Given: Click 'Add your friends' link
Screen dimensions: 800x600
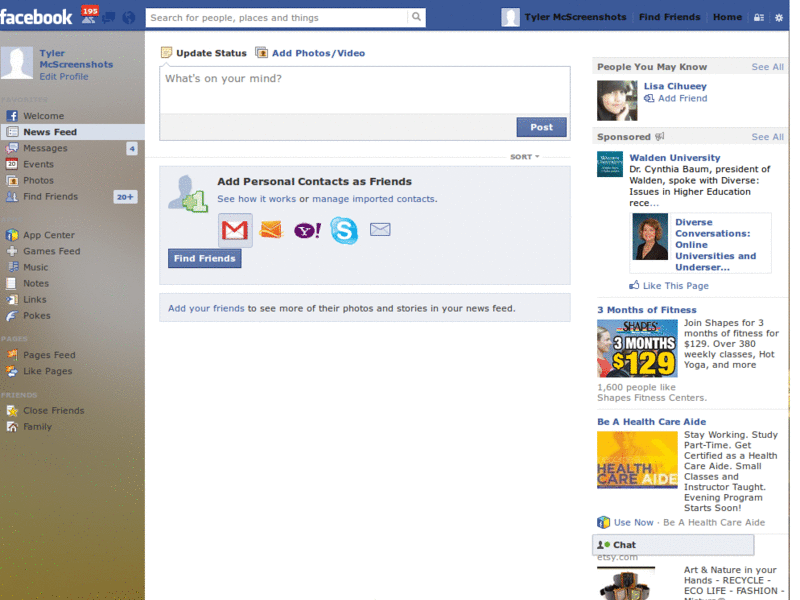Looking at the screenshot, I should tap(206, 308).
